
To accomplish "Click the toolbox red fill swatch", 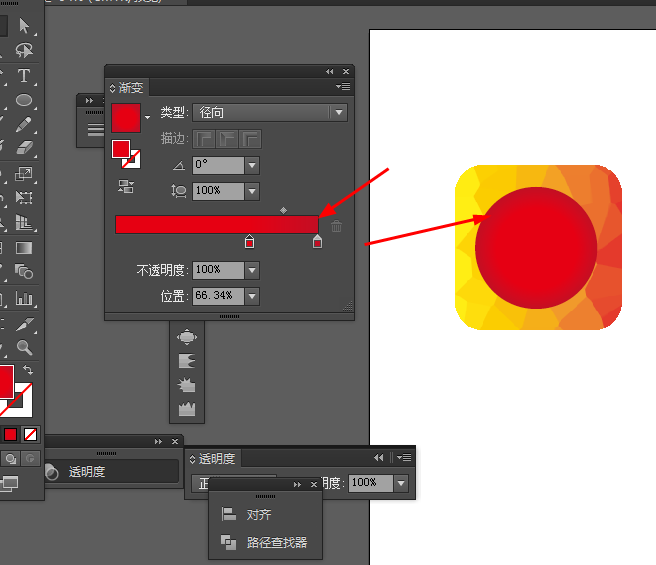I will coord(7,382).
